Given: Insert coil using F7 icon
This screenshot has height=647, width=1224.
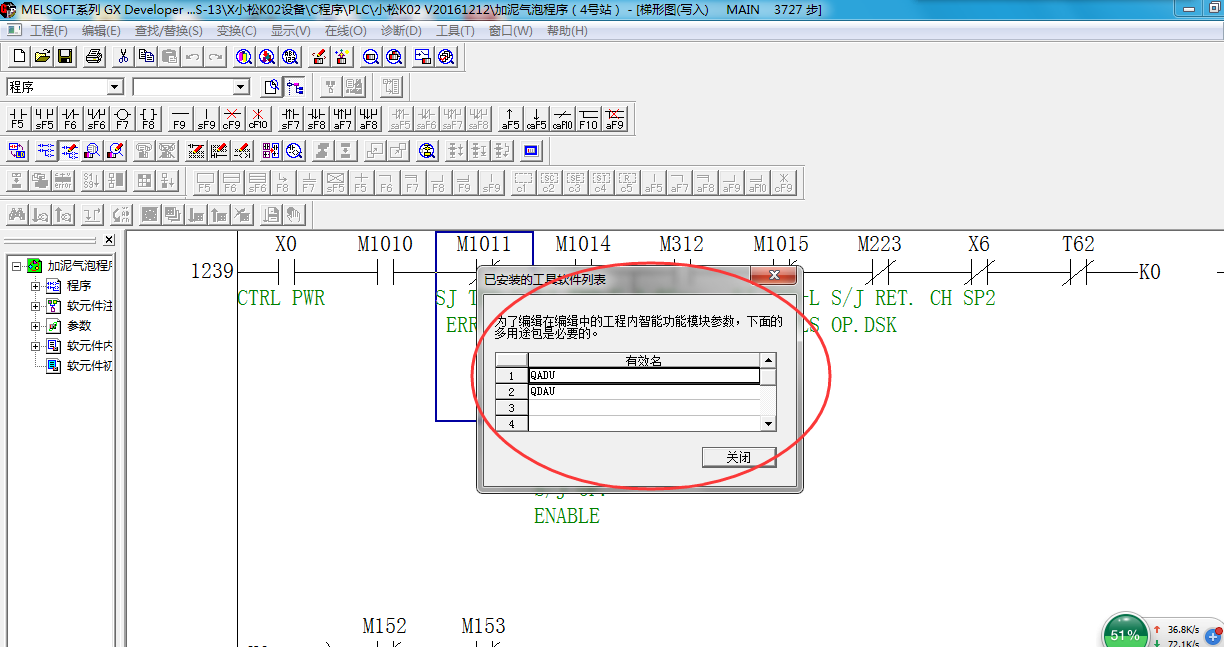Looking at the screenshot, I should coord(122,119).
